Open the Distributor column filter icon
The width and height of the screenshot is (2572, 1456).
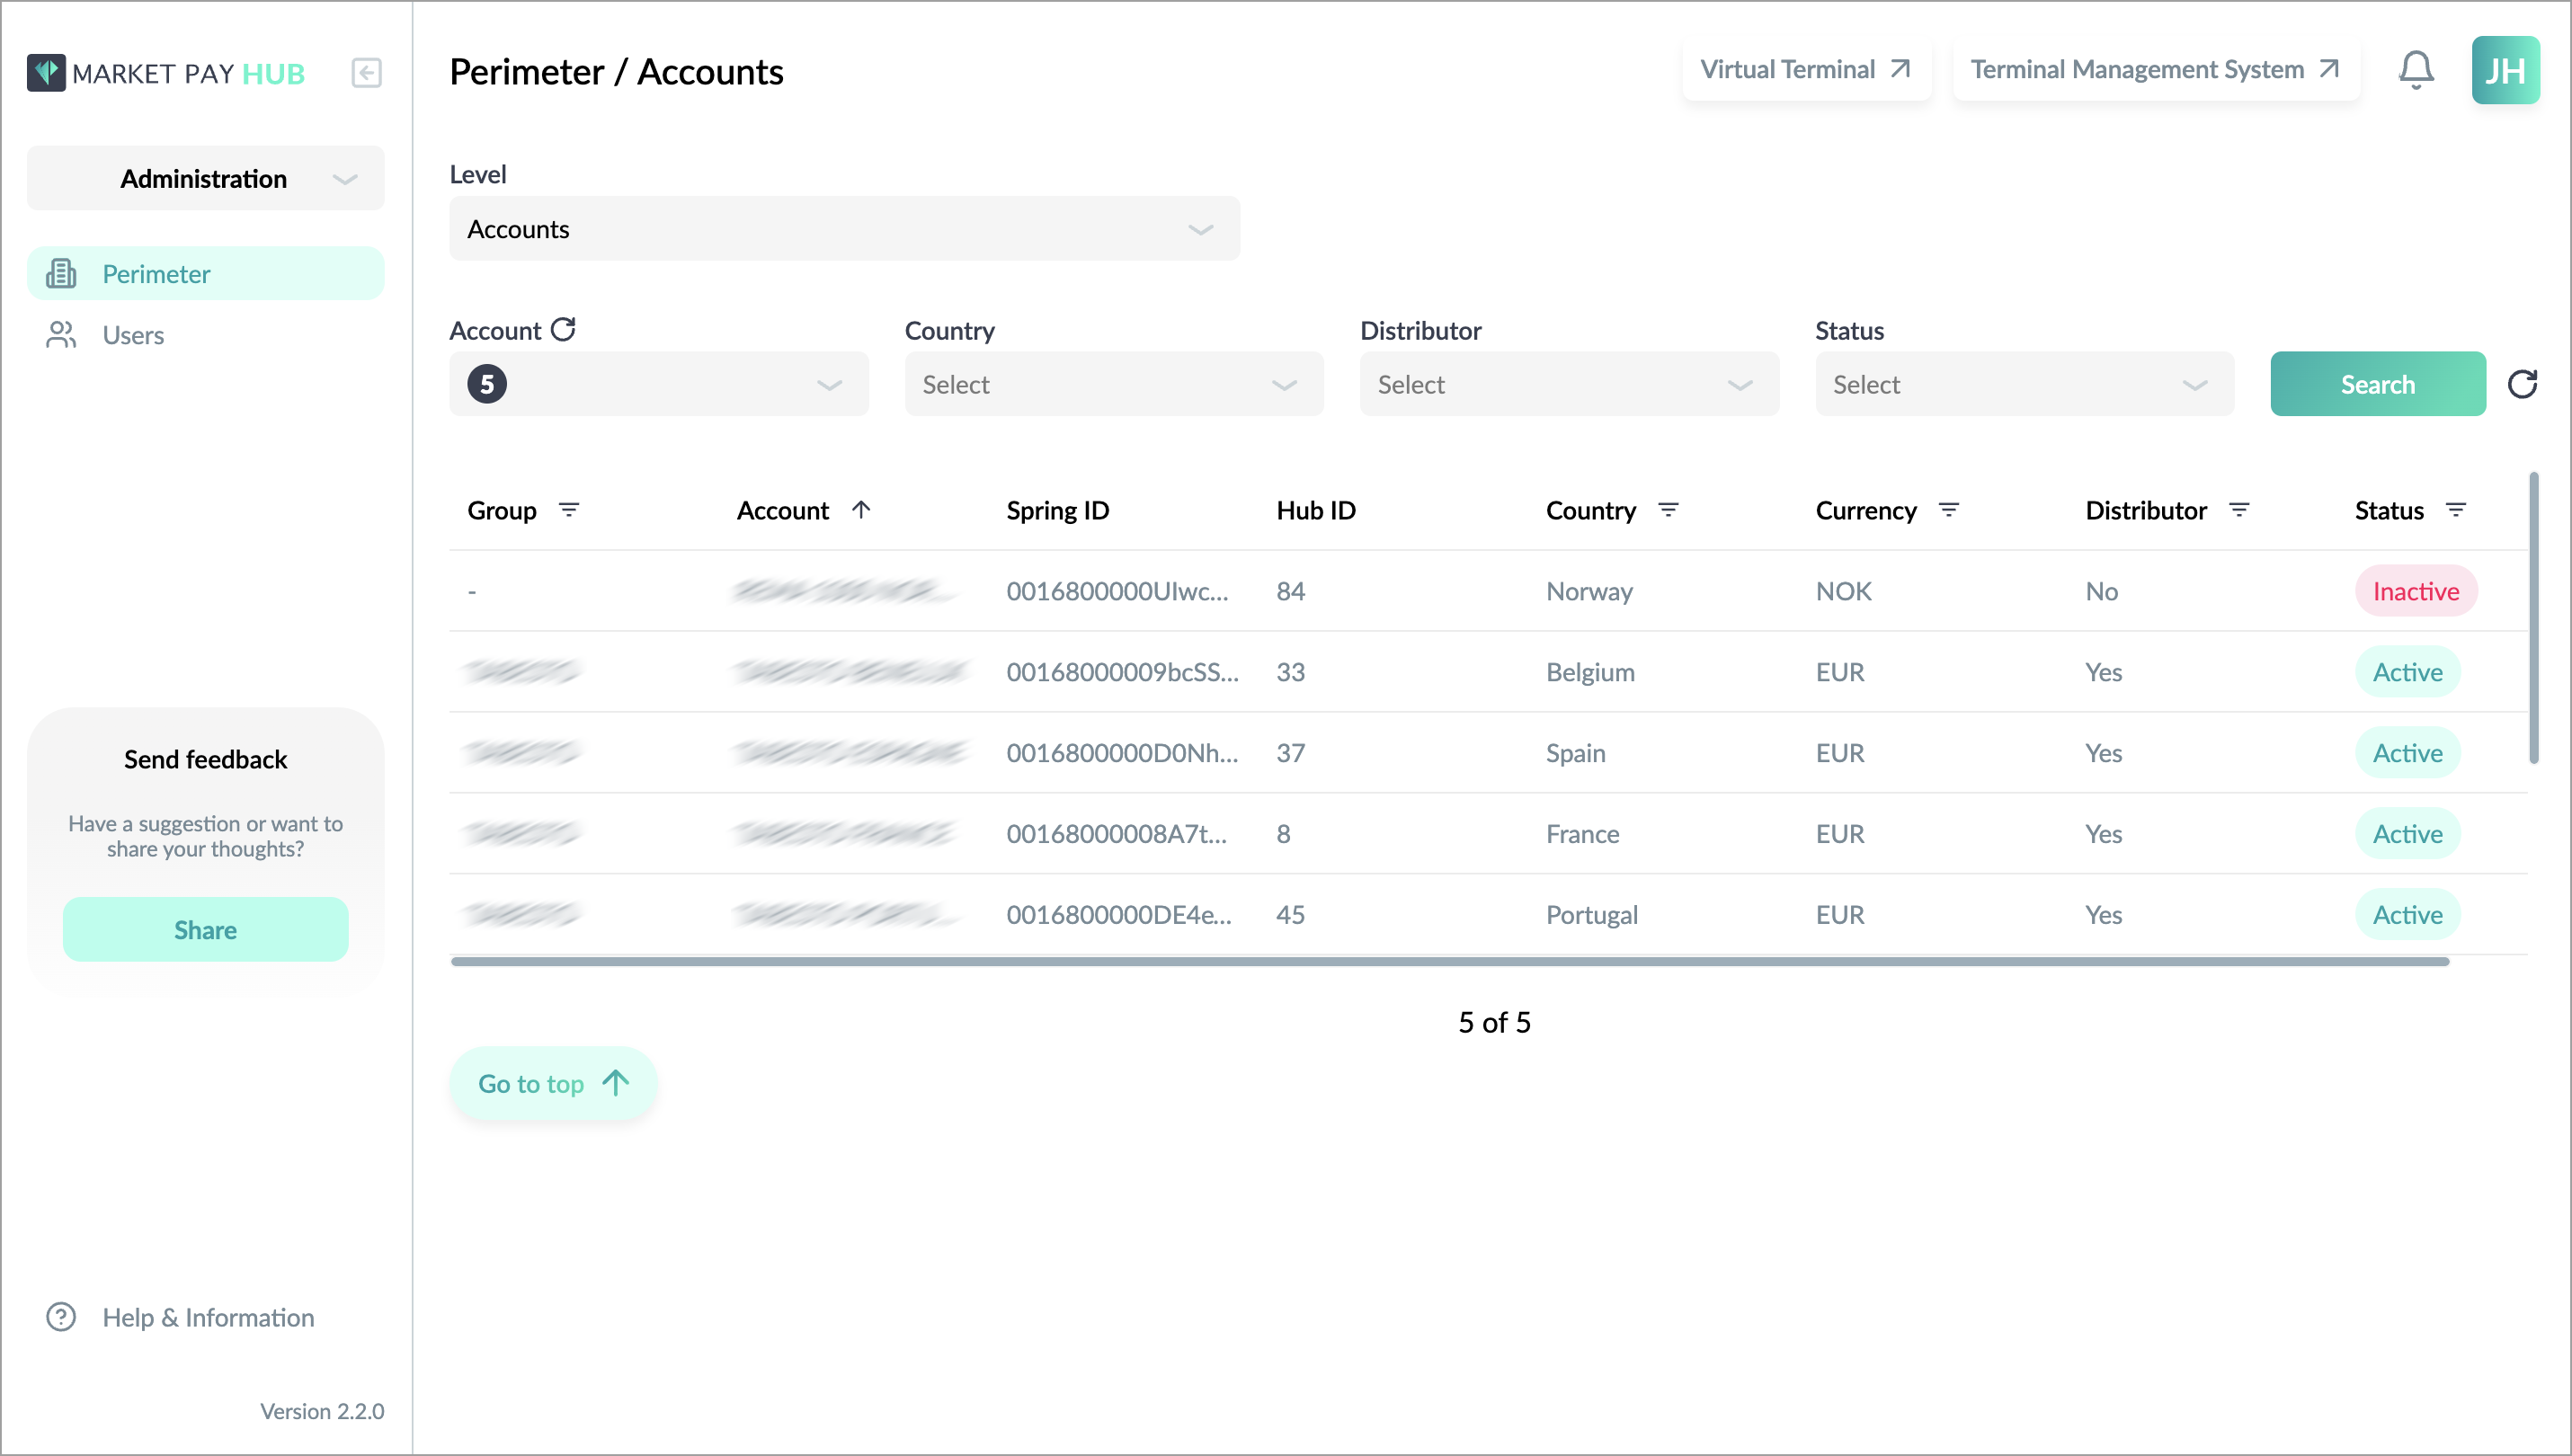click(2239, 510)
